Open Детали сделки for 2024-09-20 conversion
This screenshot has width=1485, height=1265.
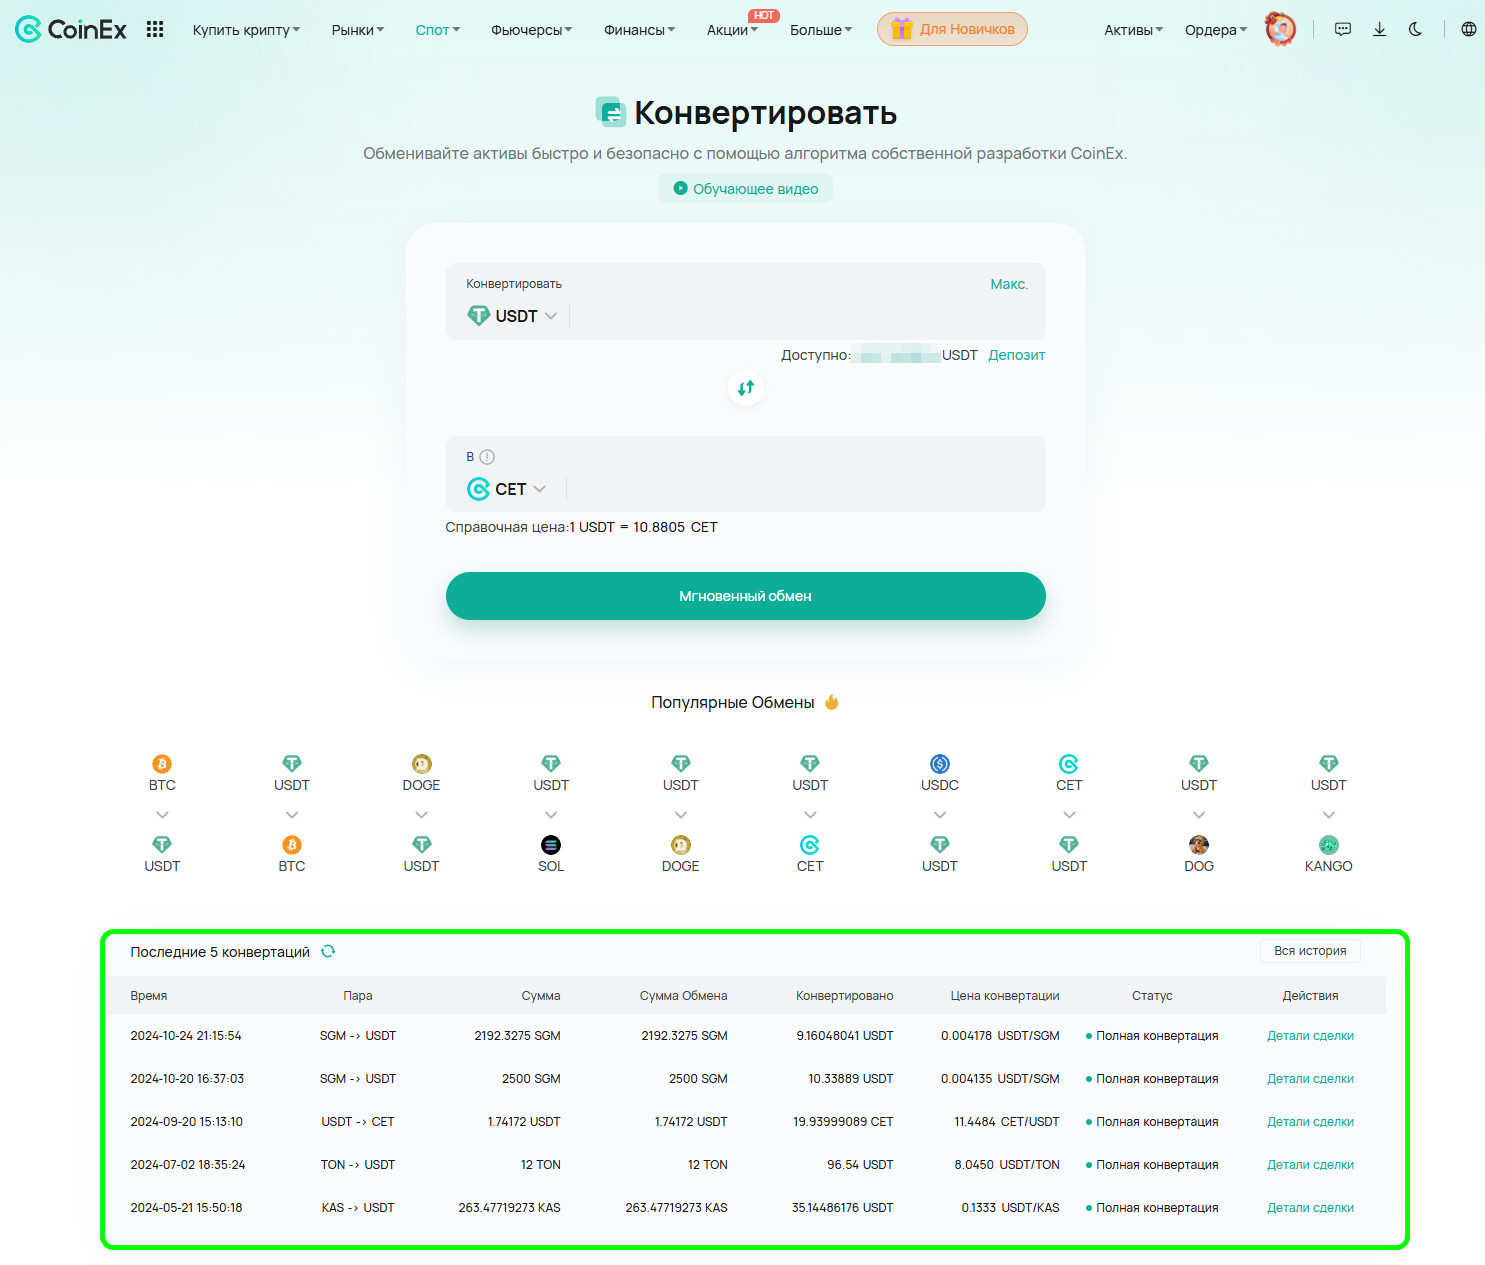click(1310, 1122)
